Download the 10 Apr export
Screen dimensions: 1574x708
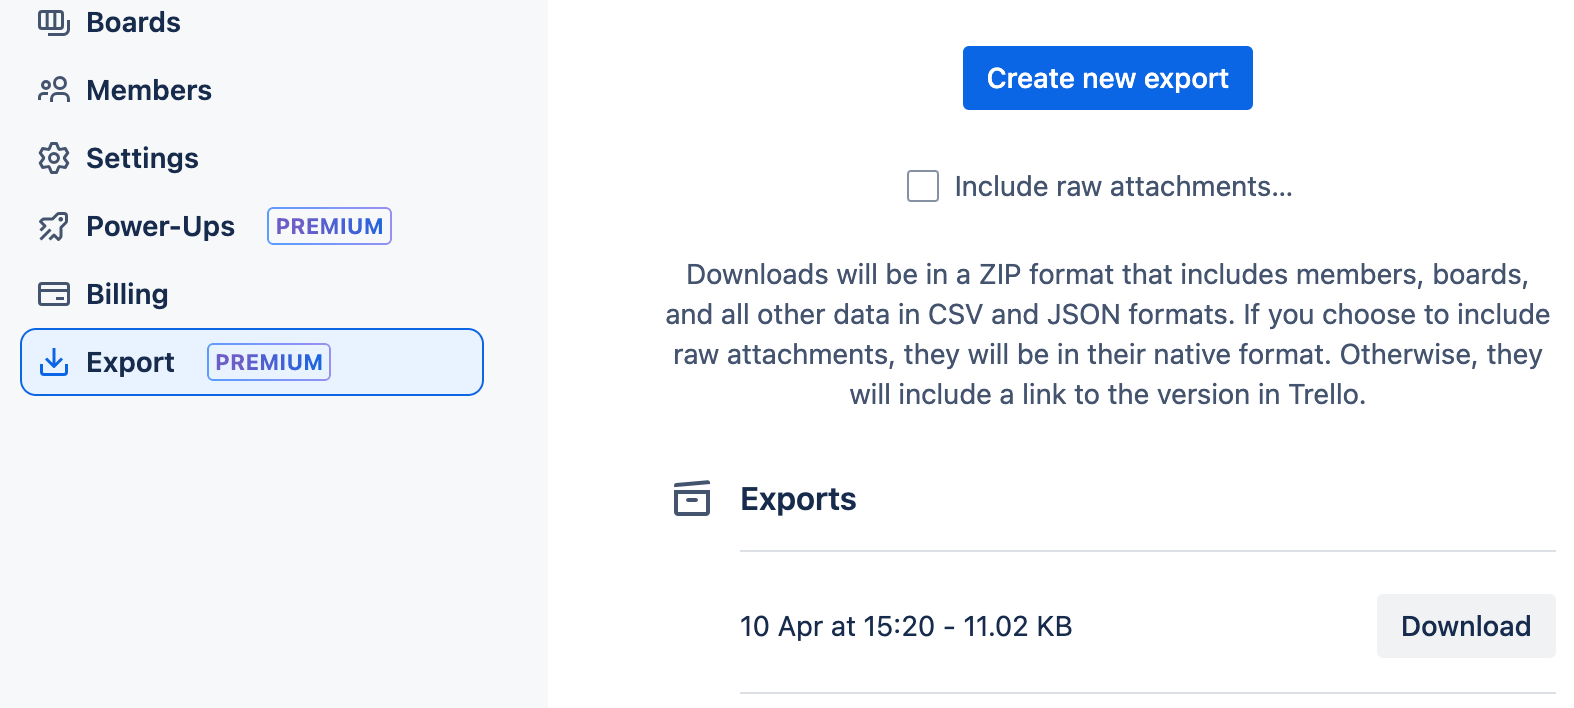(1466, 626)
